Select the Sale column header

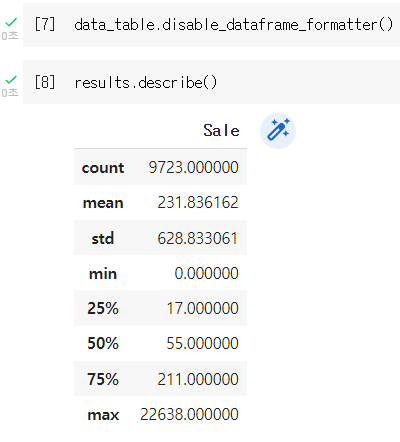pyautogui.click(x=222, y=130)
